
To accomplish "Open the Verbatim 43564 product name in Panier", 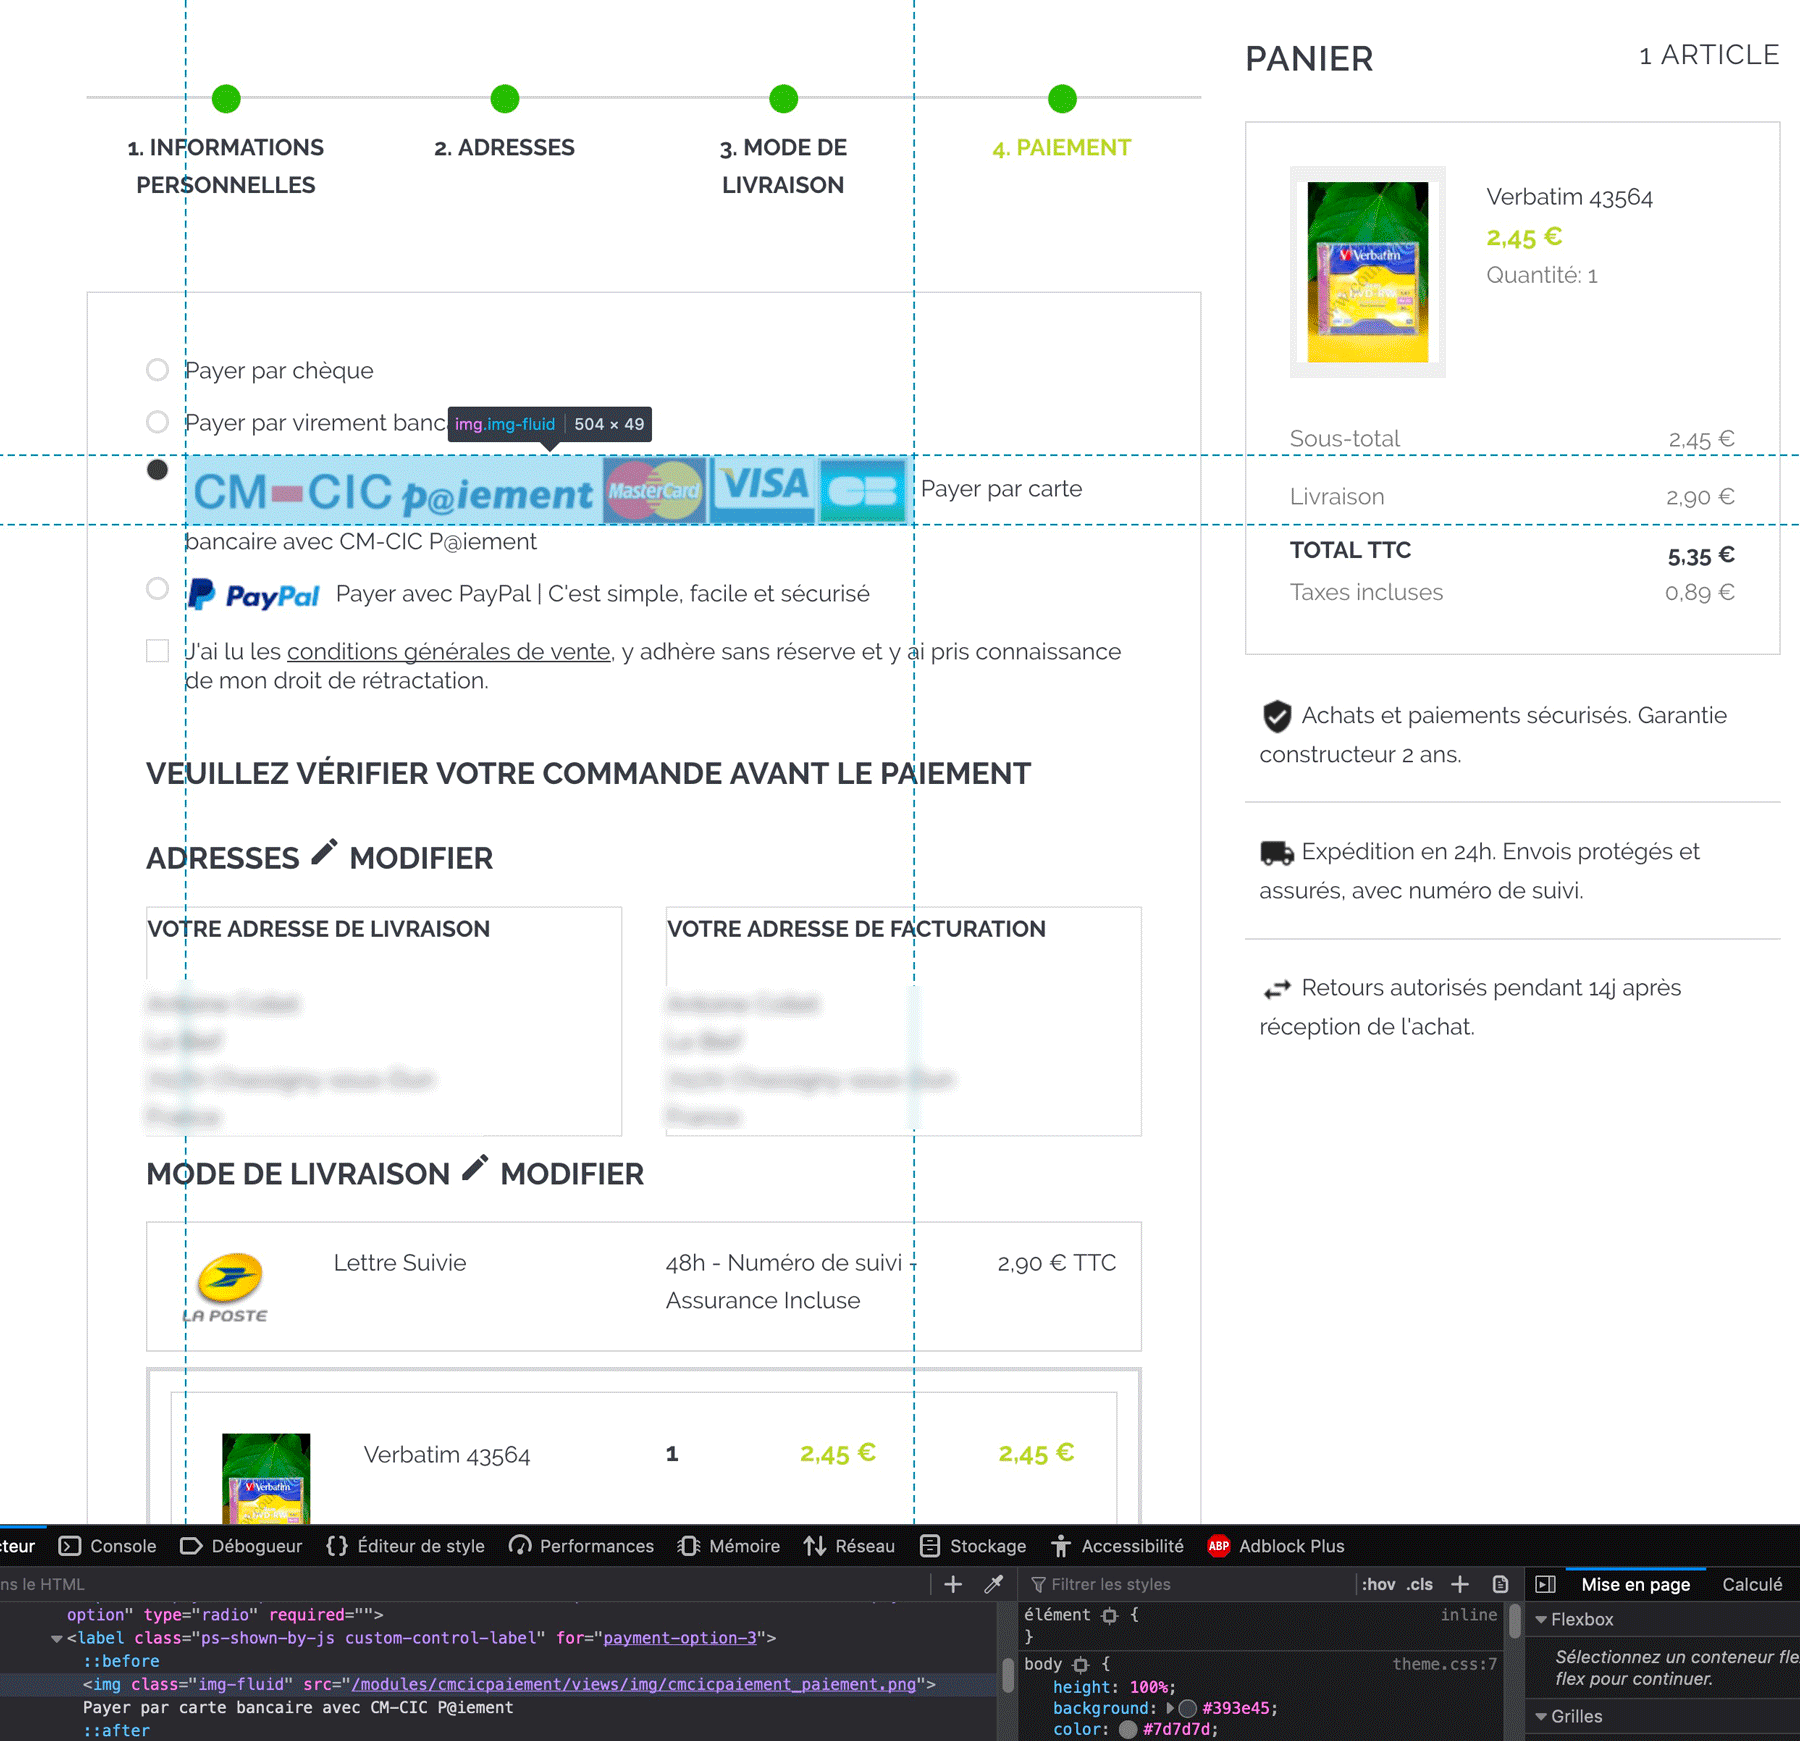I will [x=1569, y=197].
